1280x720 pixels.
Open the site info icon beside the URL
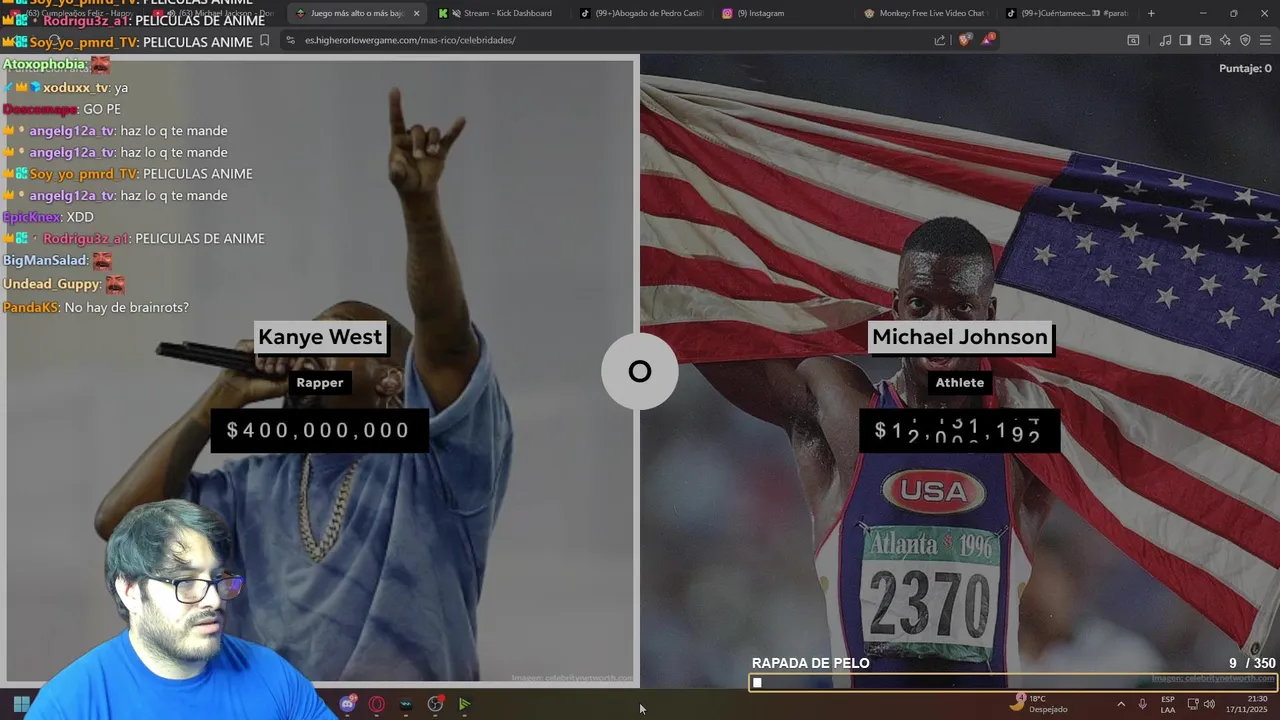(290, 40)
